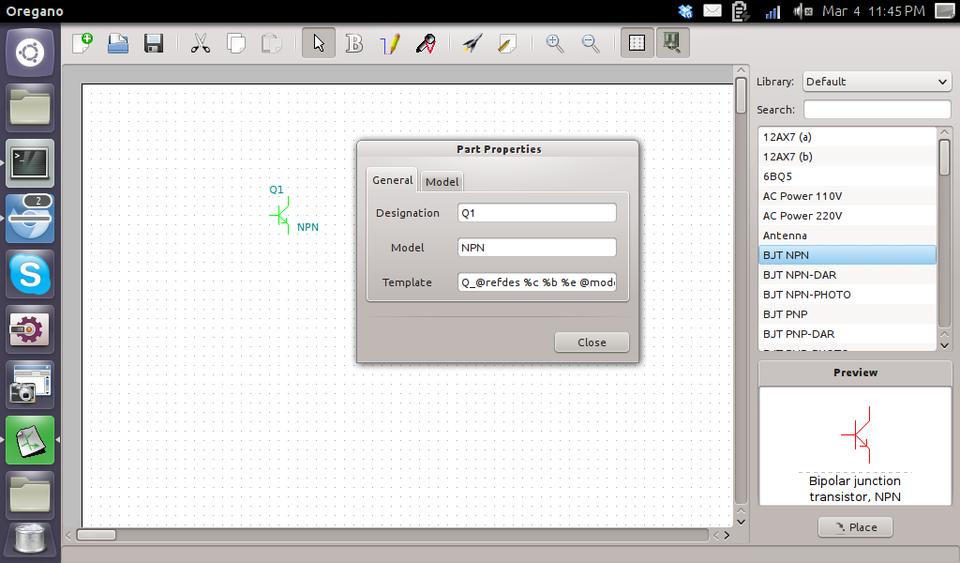Open the General tab in Part Properties

392,180
